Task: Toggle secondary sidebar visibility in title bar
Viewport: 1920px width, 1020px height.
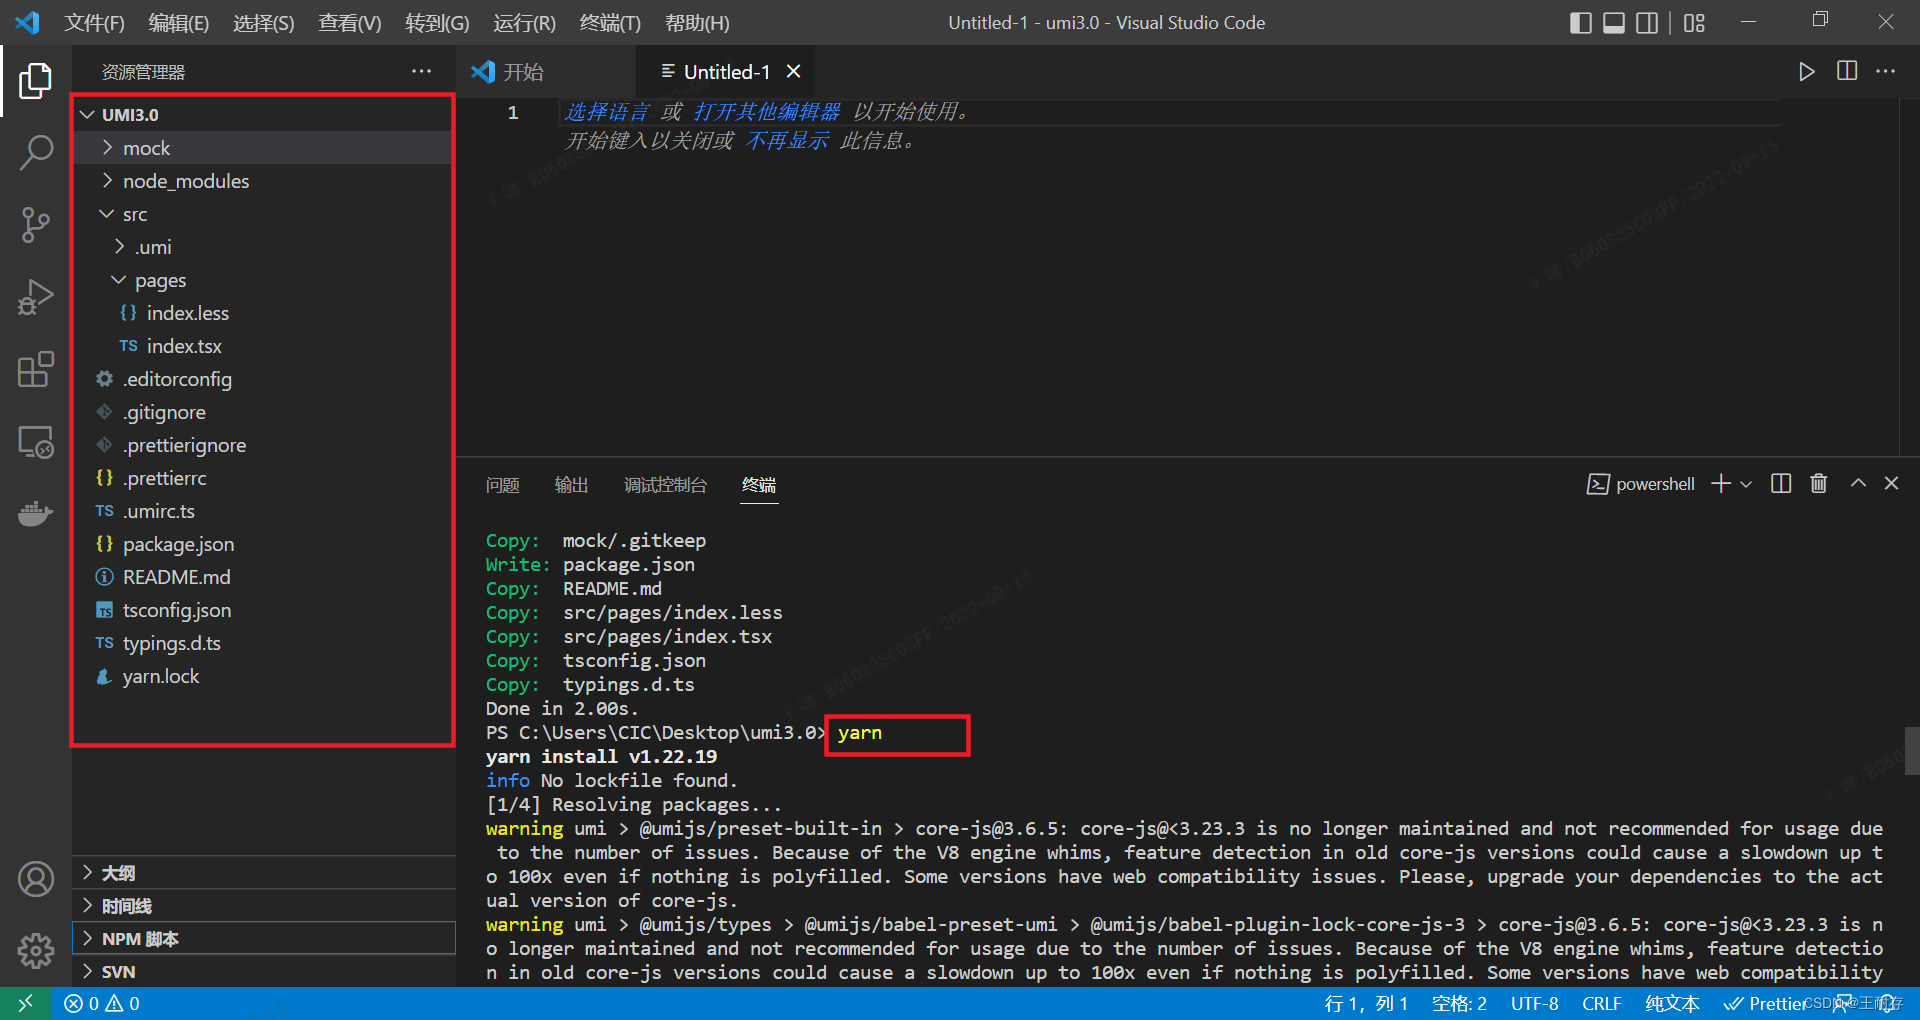Action: pyautogui.click(x=1647, y=22)
